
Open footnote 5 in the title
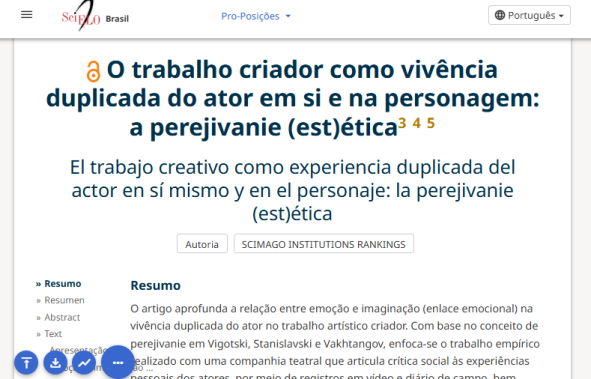(x=431, y=123)
